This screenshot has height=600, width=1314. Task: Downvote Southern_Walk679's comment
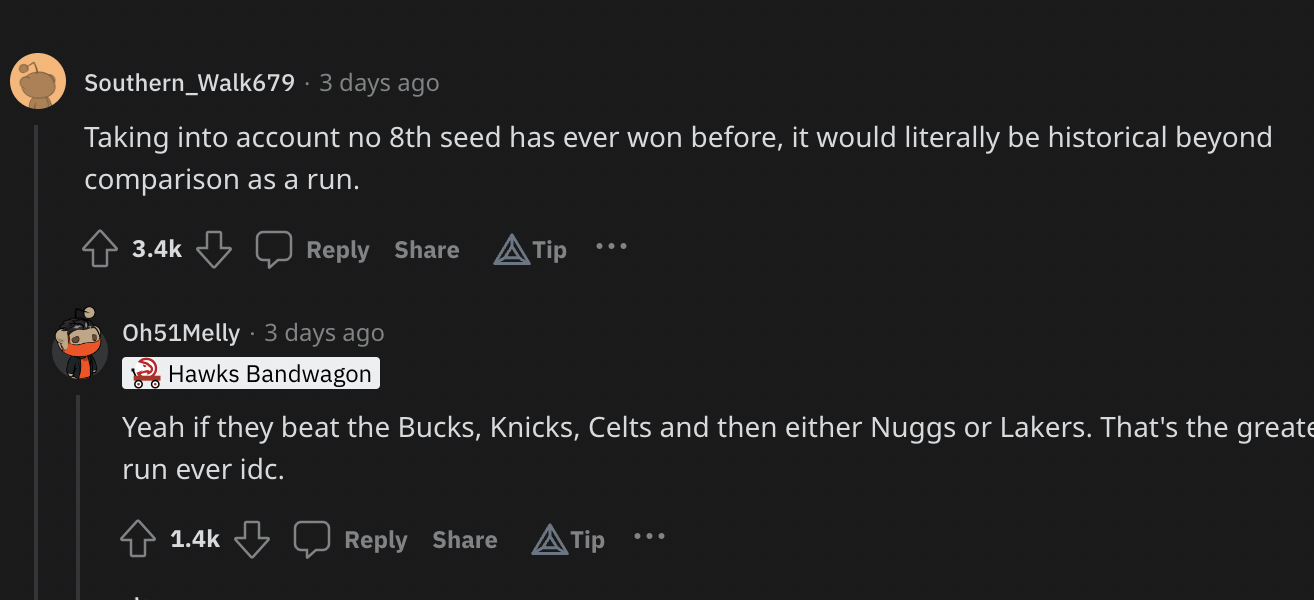click(214, 249)
